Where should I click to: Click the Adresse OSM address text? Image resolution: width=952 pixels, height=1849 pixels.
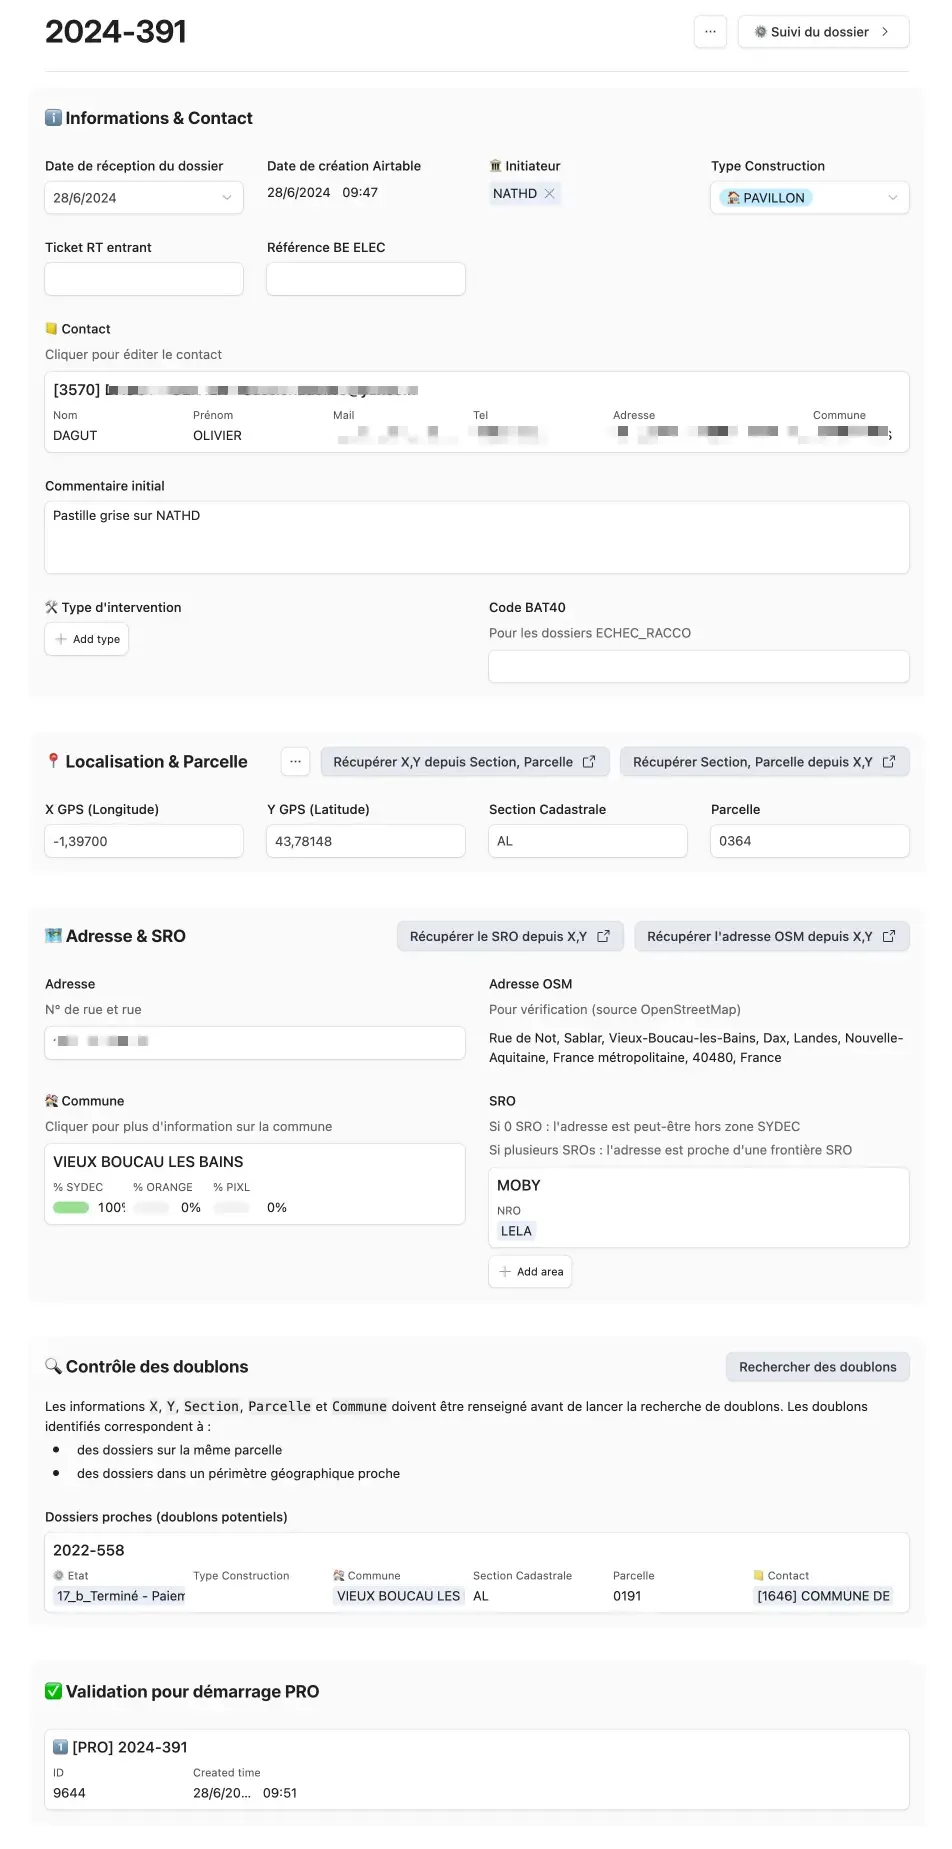(696, 1048)
